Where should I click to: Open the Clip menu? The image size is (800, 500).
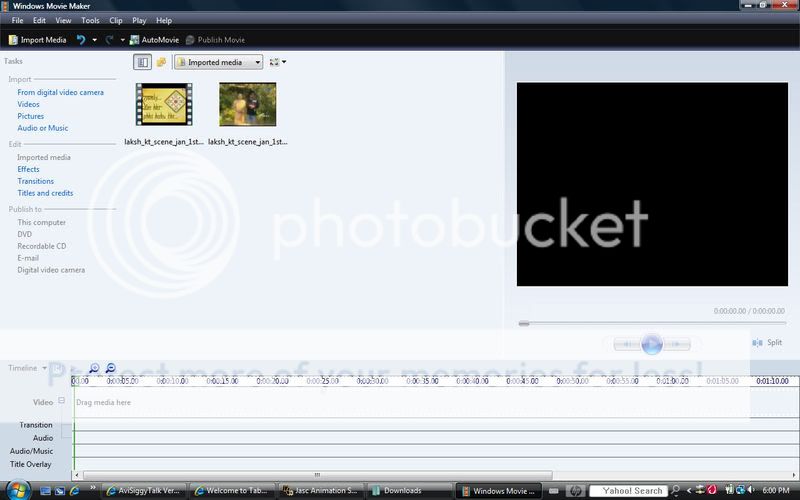click(x=116, y=20)
